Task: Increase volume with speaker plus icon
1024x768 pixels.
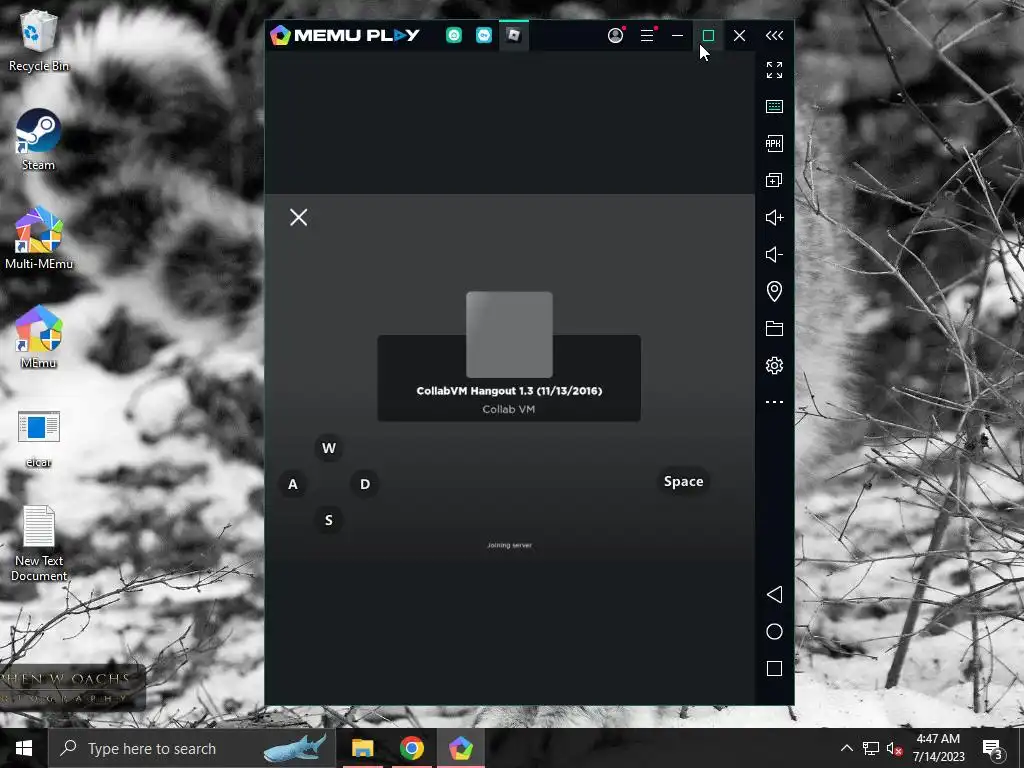Action: [x=775, y=217]
